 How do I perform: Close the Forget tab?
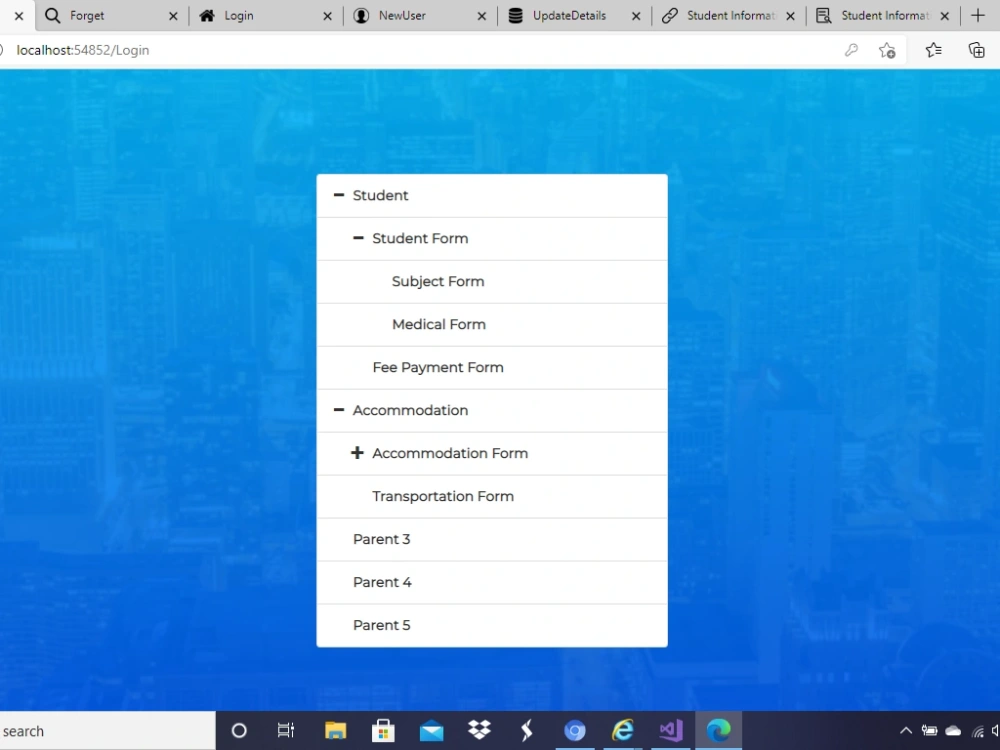point(173,16)
